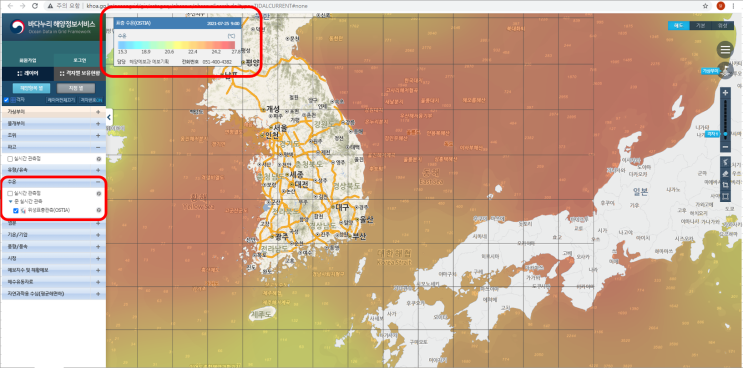
Task: Select the 기본 map type tab
Action: tap(700, 26)
